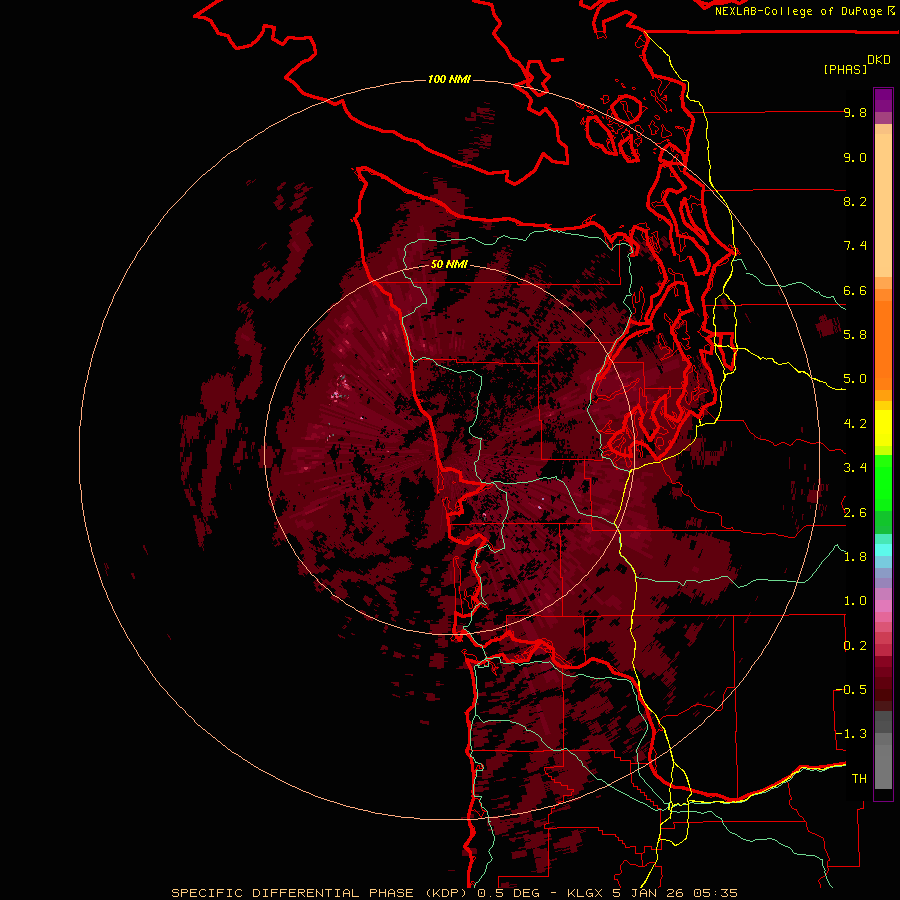Click the 9.8 value on the scale

855,112
